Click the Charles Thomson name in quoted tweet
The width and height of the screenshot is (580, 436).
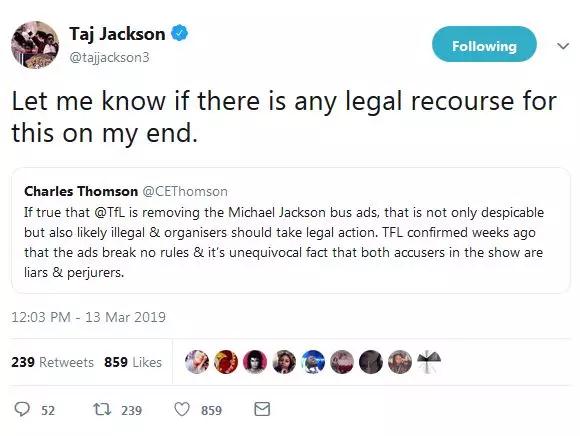[81, 192]
